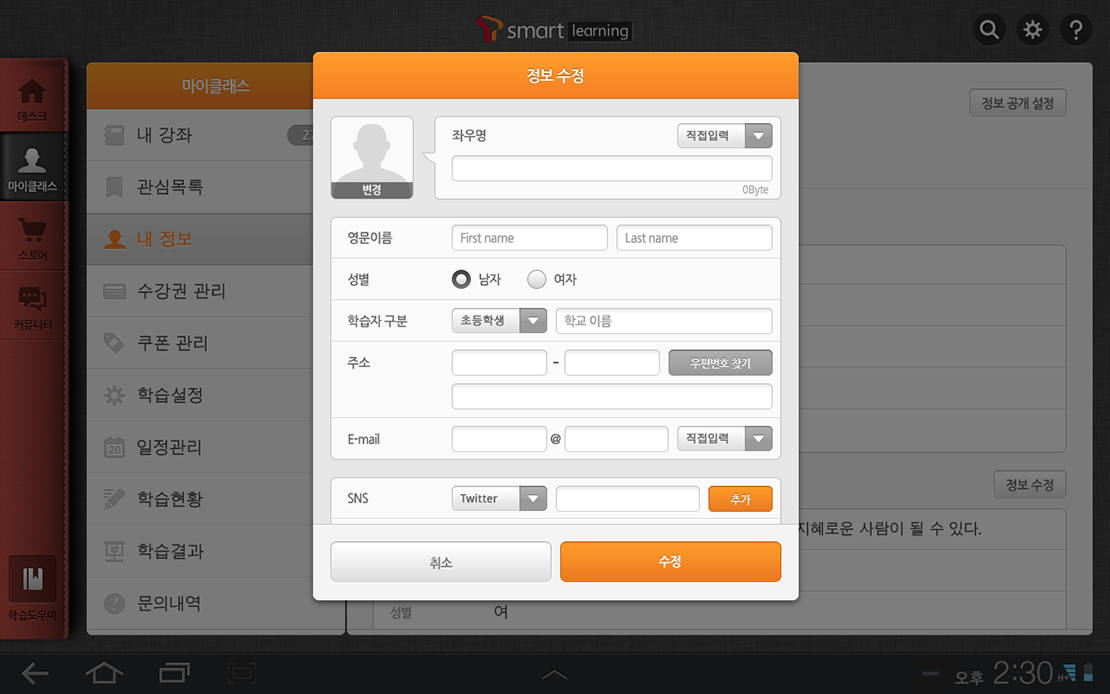The height and width of the screenshot is (694, 1110).
Task: Open the clock showing 2:30
Action: (x=1023, y=673)
